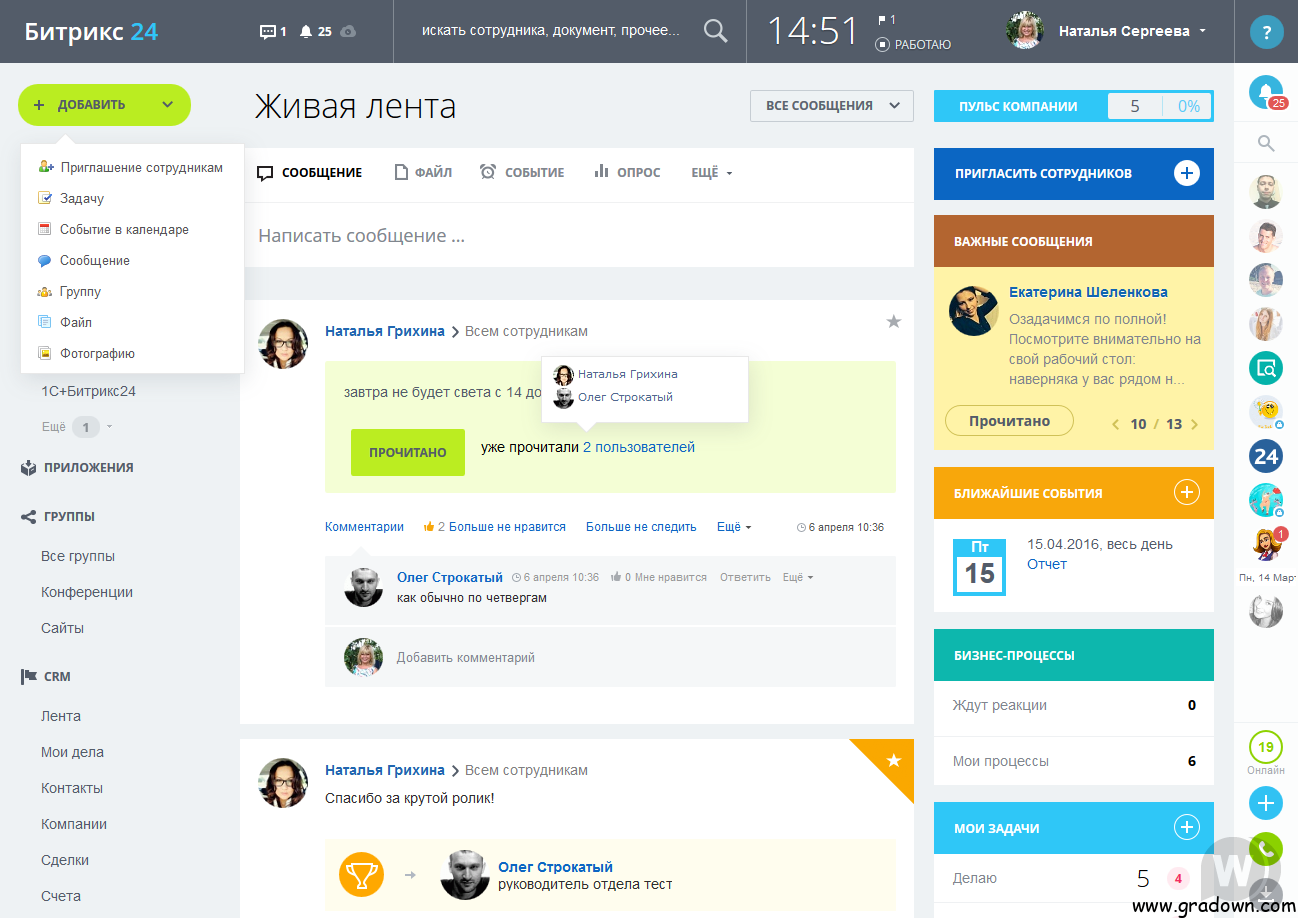This screenshot has width=1298, height=918.
Task: Open the chat messages counter icon
Action: point(272,31)
